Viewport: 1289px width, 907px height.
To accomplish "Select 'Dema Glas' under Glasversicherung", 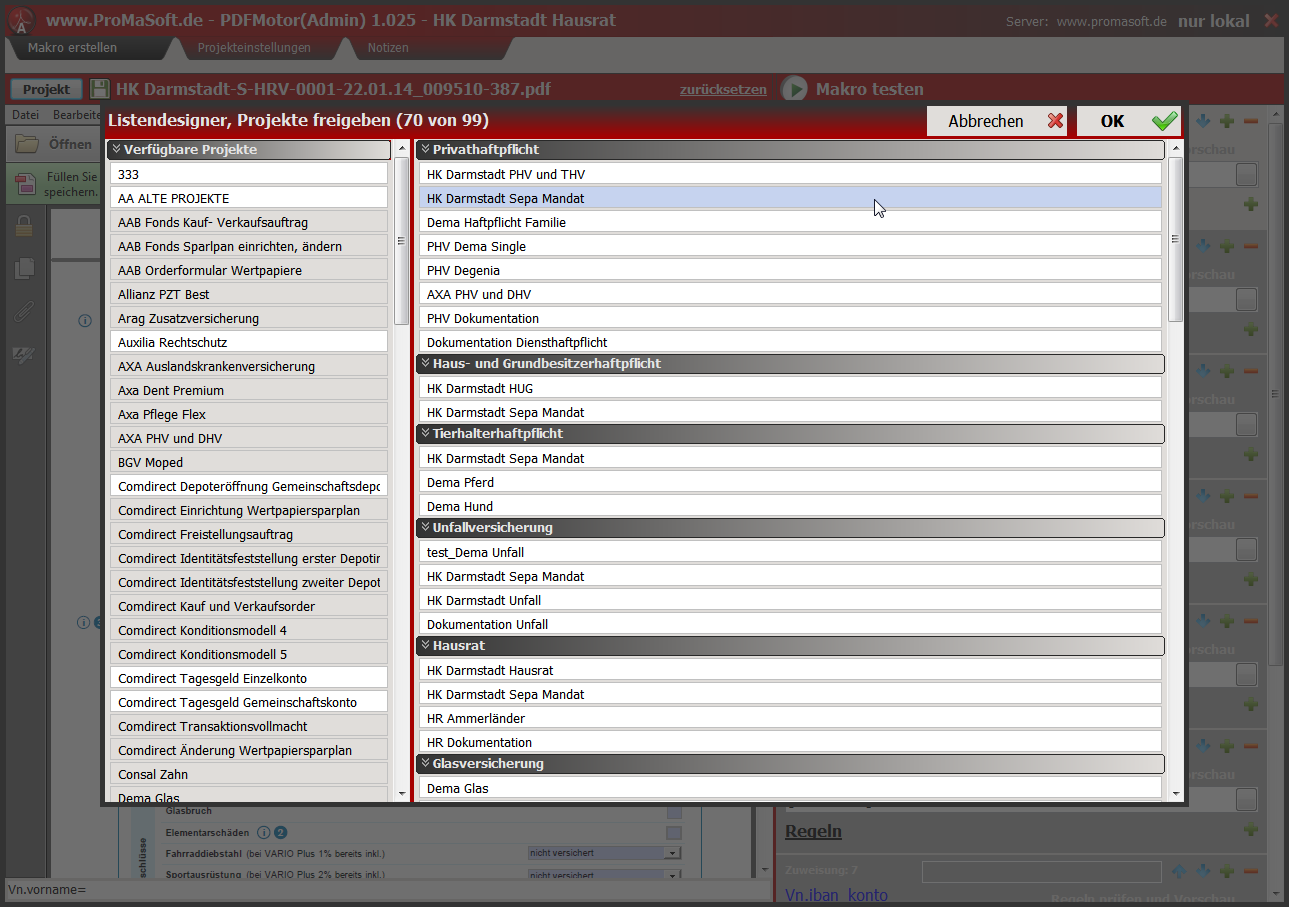I will (x=791, y=788).
